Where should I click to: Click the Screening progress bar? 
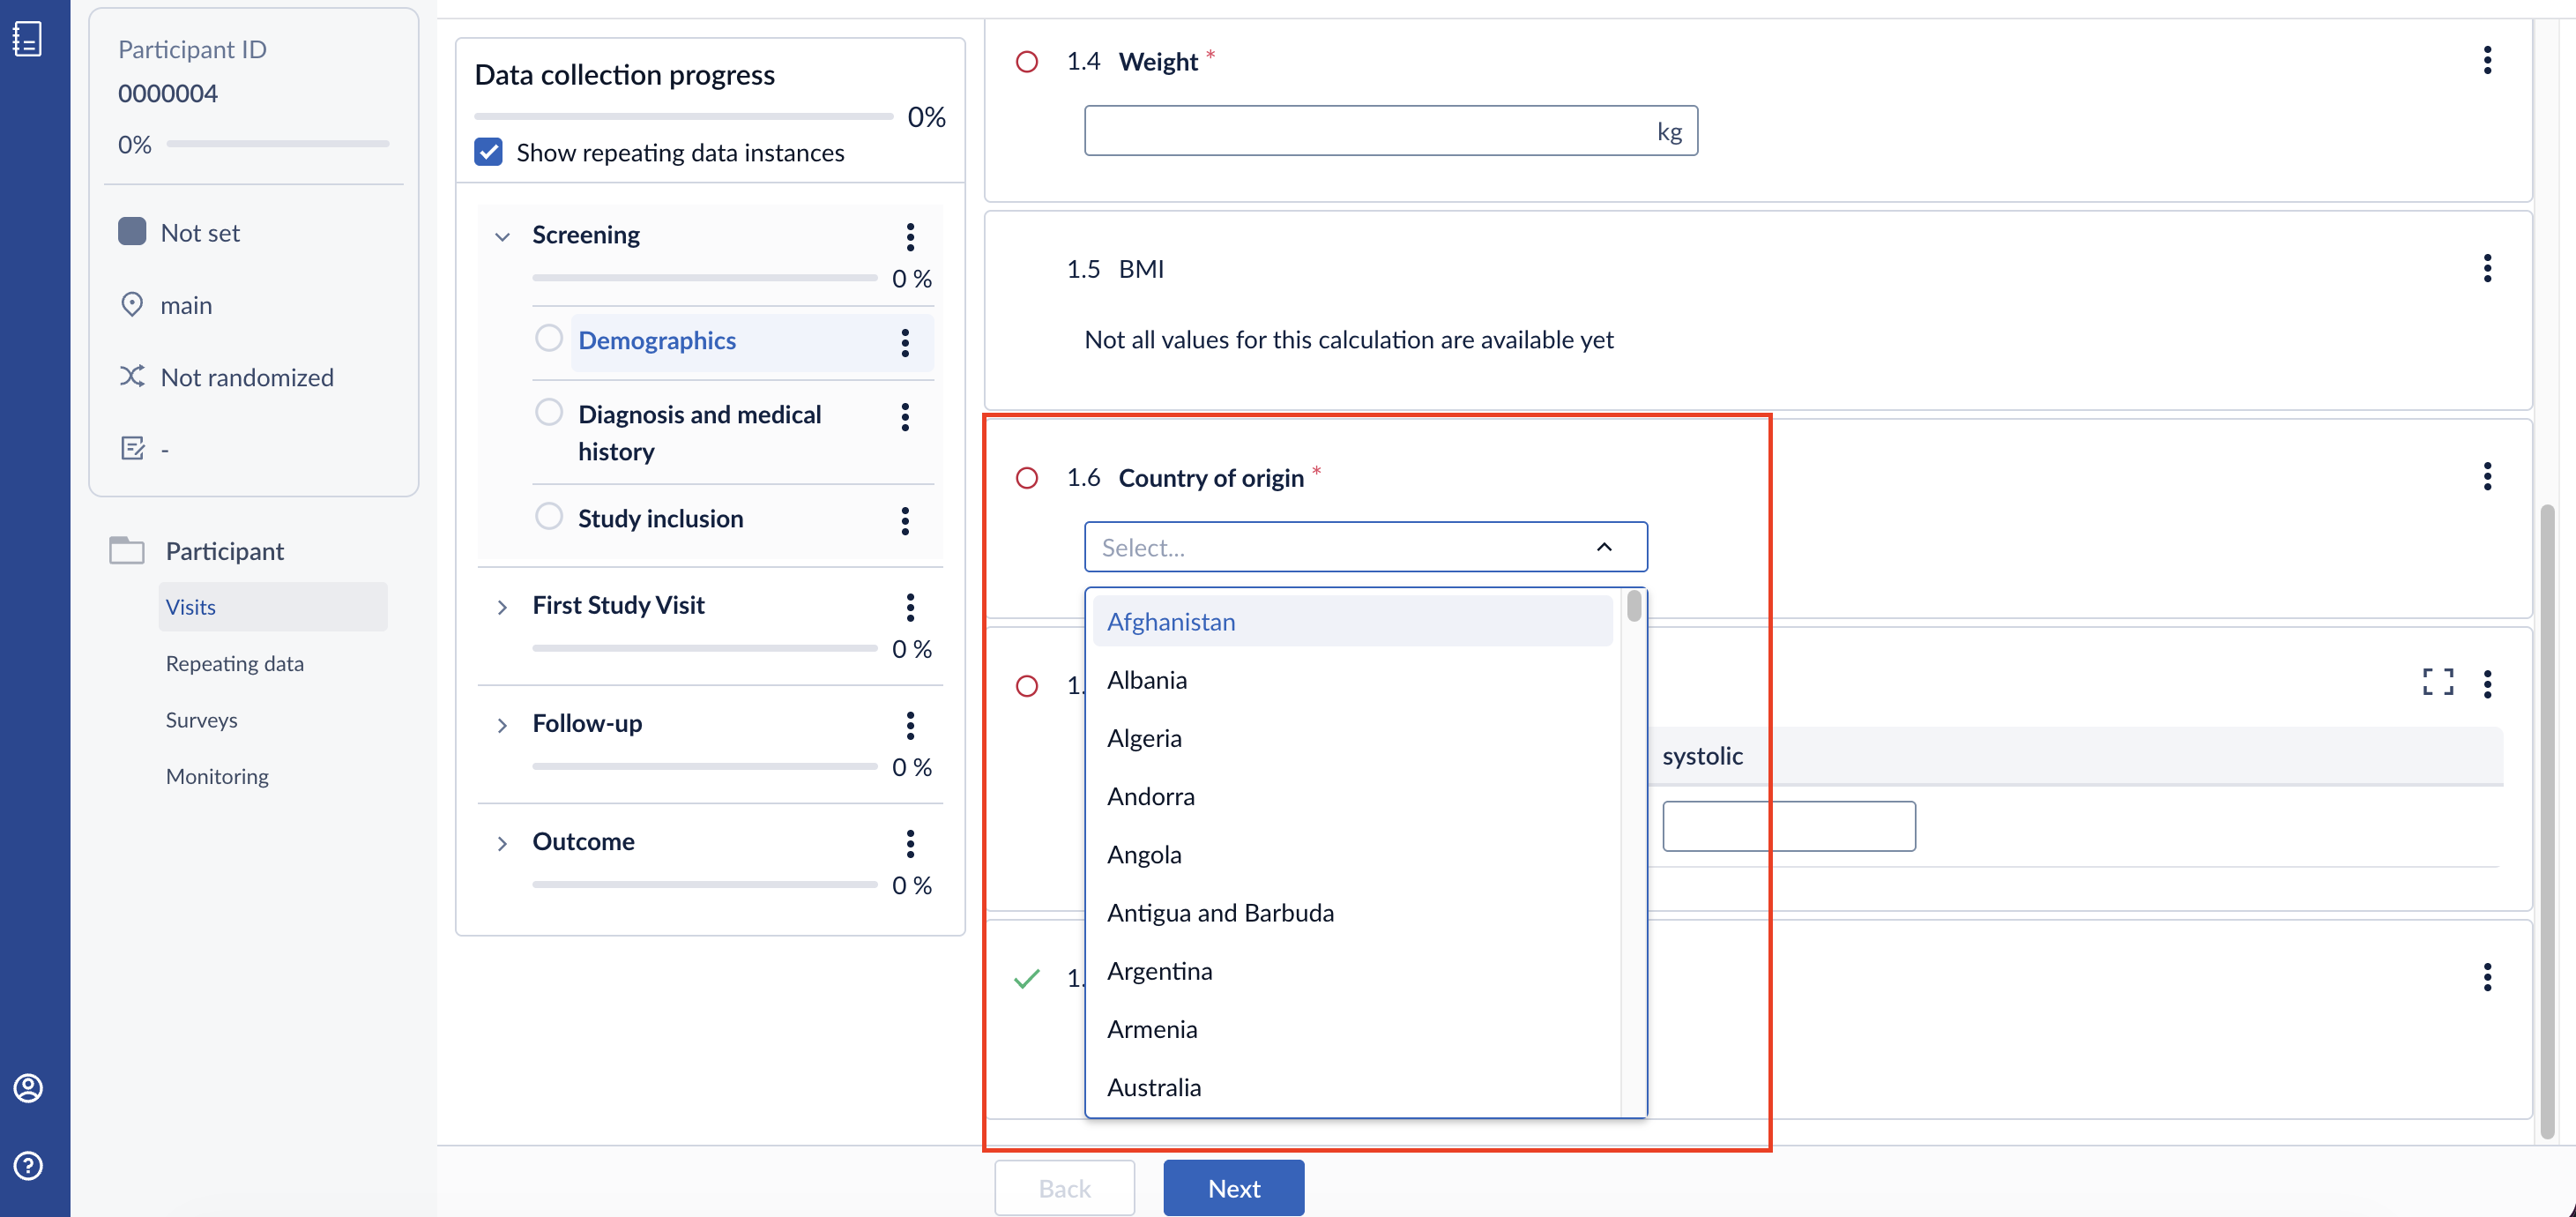(x=704, y=278)
